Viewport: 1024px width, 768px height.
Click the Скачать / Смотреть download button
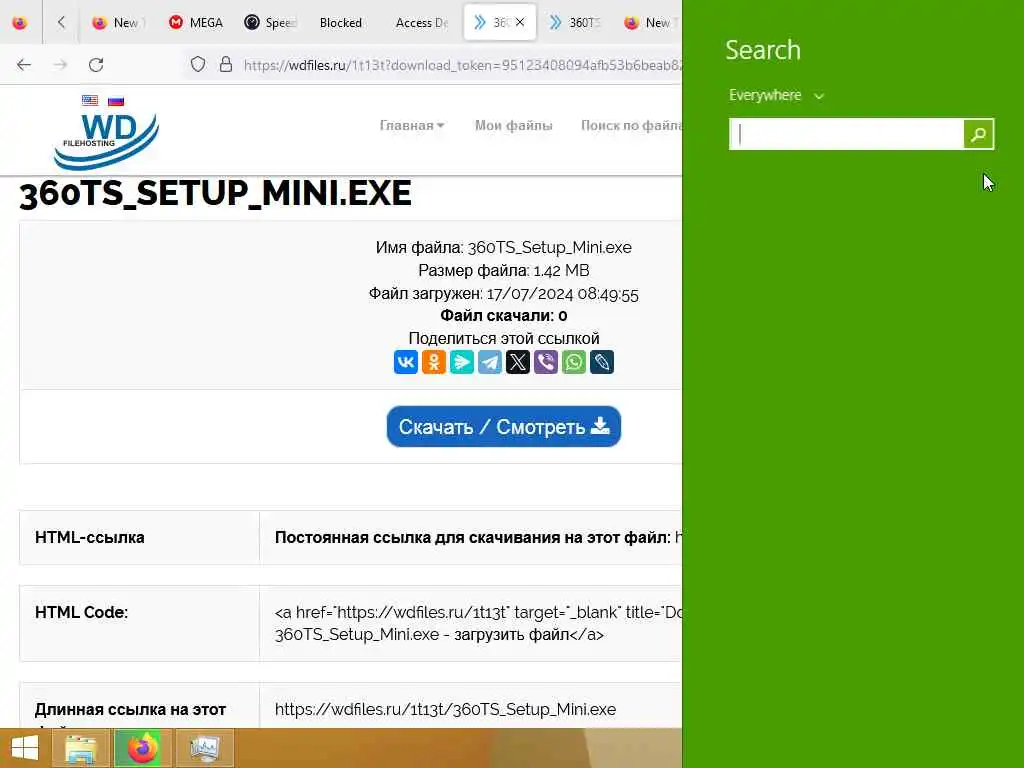[x=504, y=426]
